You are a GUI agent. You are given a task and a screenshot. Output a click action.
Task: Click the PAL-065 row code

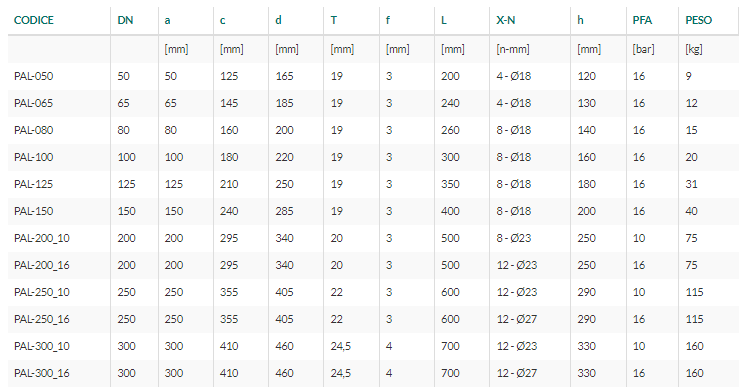coord(34,103)
